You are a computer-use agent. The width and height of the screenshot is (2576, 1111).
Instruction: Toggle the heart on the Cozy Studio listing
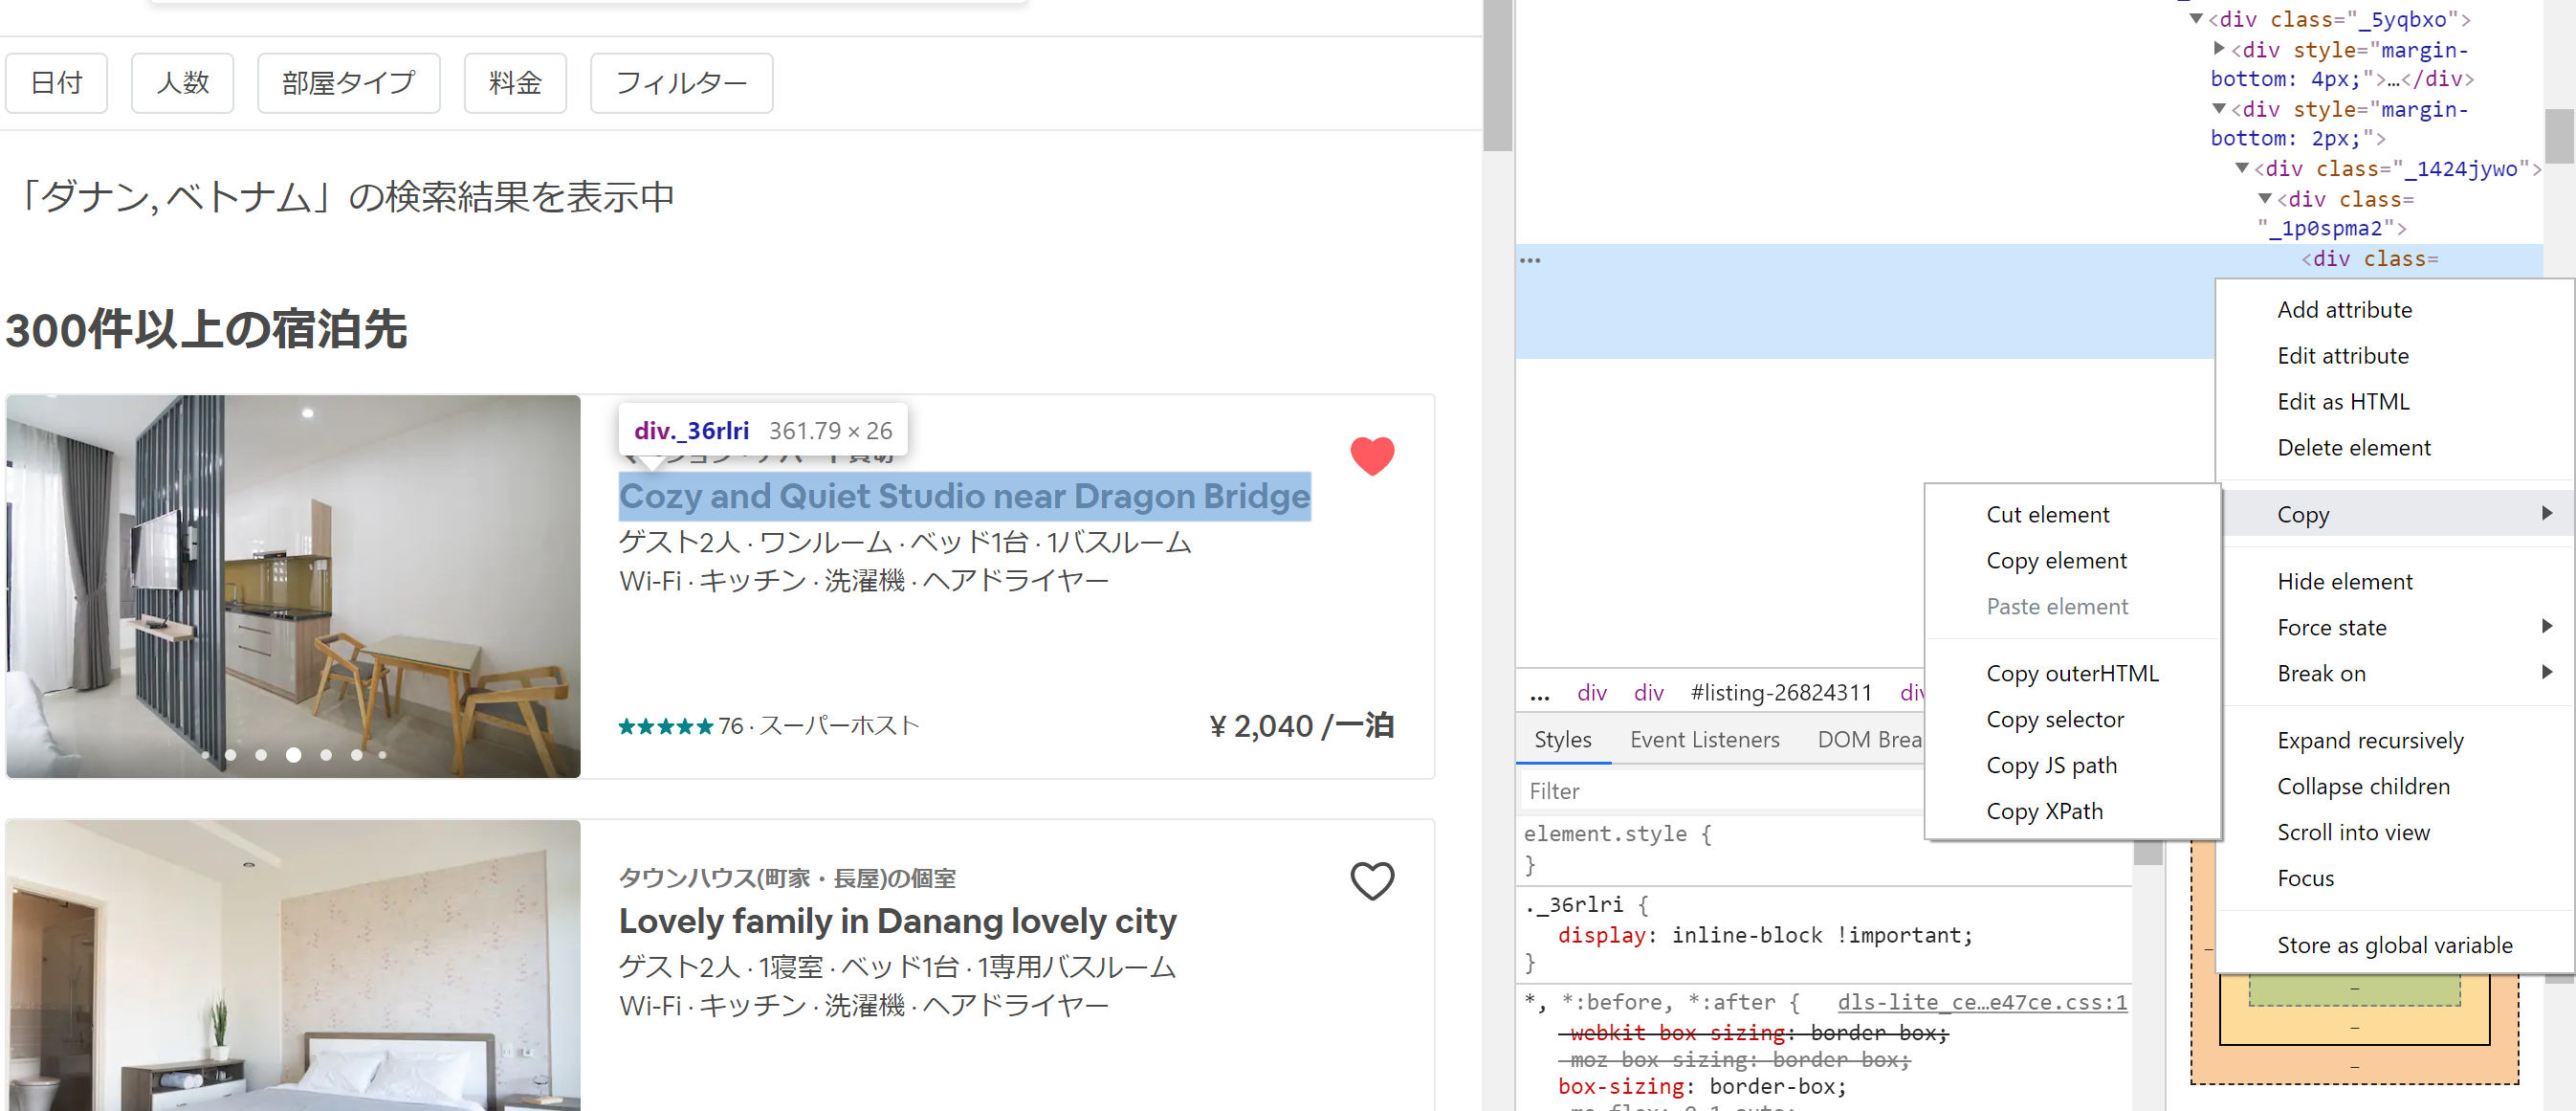[1372, 456]
